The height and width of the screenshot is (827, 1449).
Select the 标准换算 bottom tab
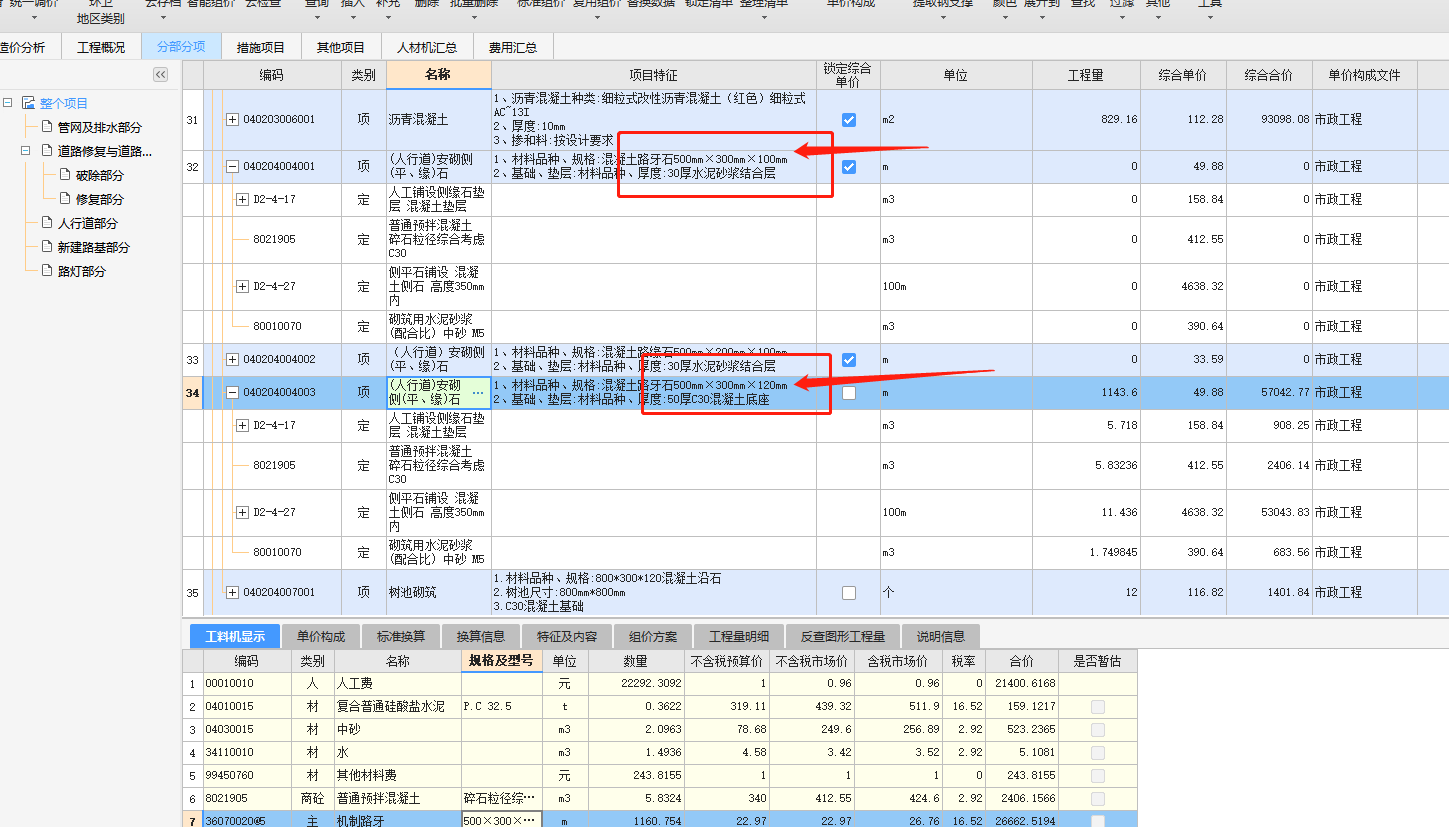coord(401,636)
